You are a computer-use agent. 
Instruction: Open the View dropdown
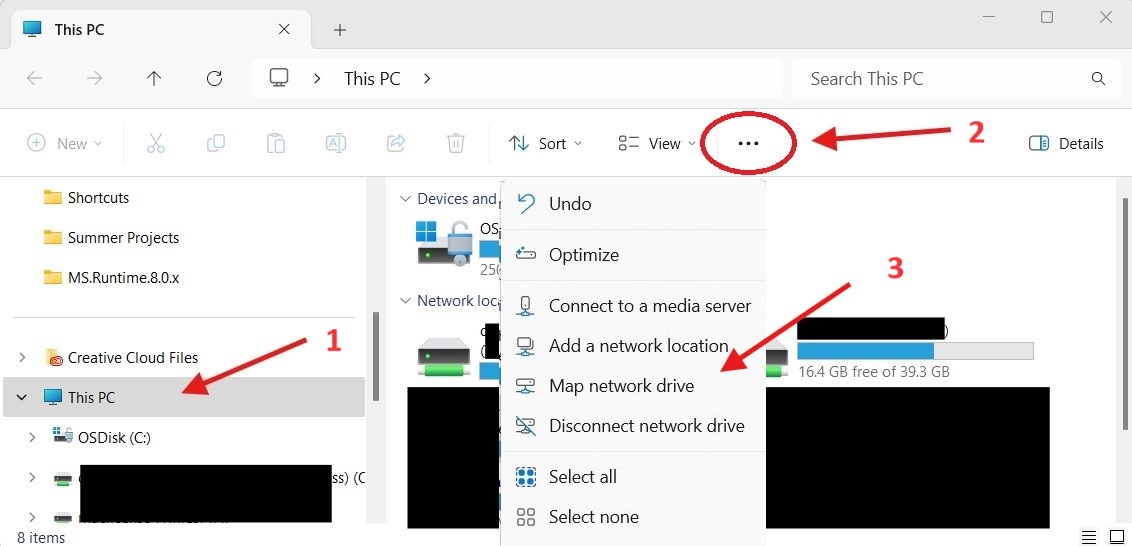[x=657, y=143]
